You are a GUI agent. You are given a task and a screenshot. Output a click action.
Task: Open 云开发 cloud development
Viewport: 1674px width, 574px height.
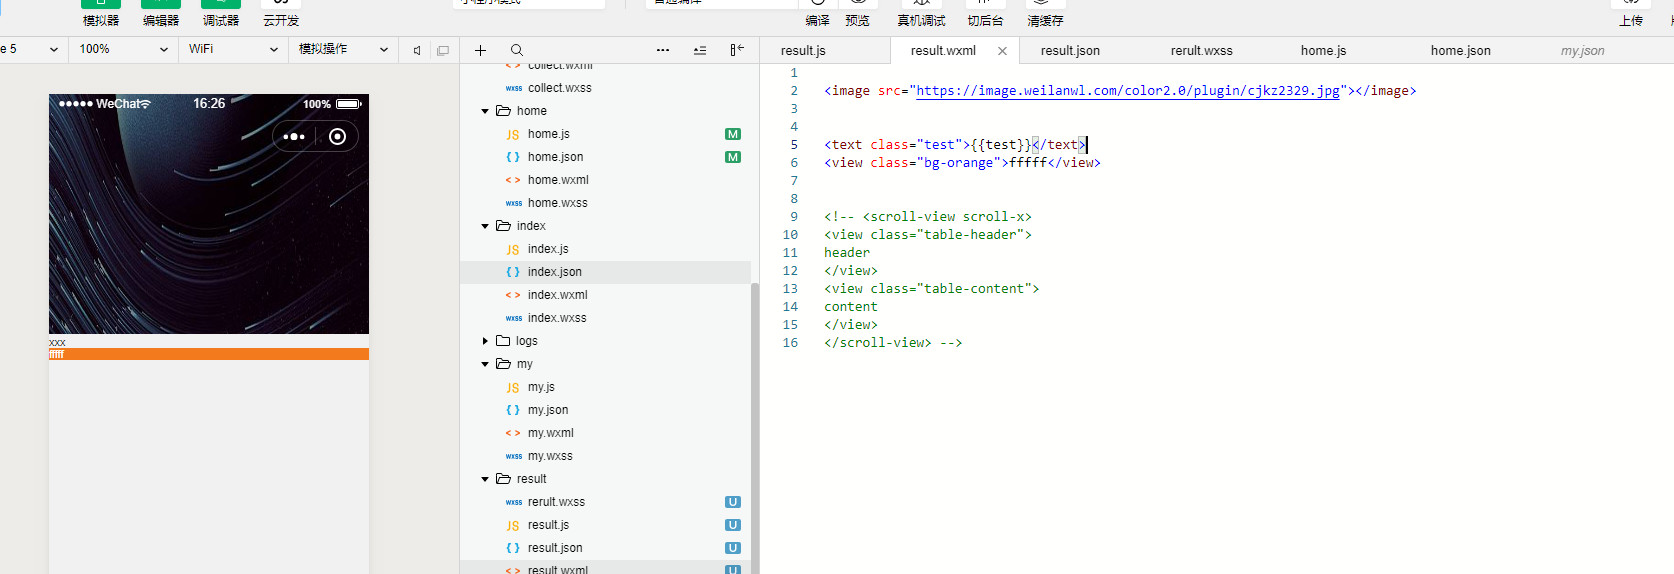[281, 13]
